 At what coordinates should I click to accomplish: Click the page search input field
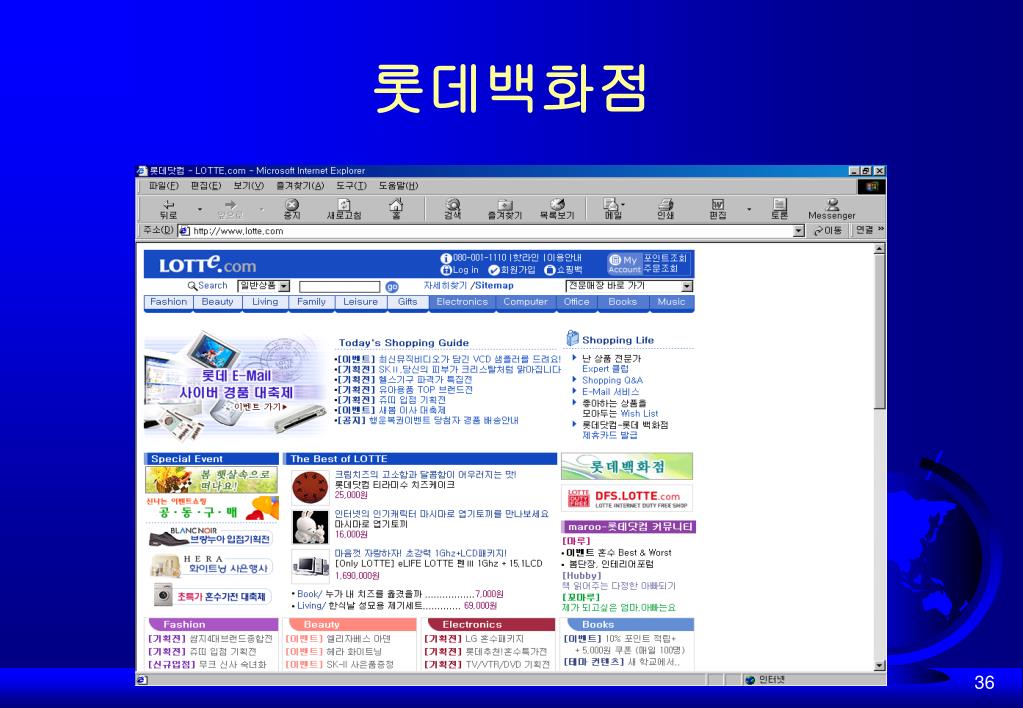(339, 286)
